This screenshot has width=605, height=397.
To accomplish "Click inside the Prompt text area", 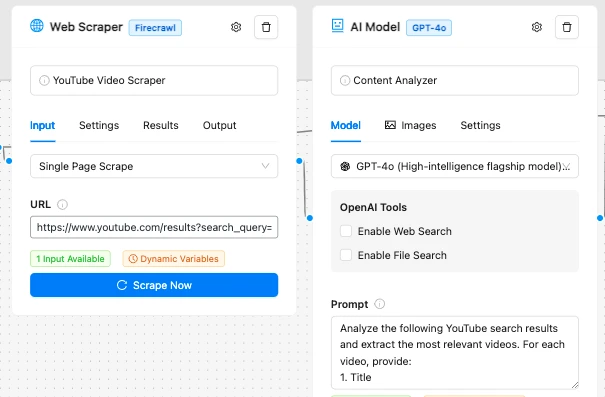I will pyautogui.click(x=455, y=353).
